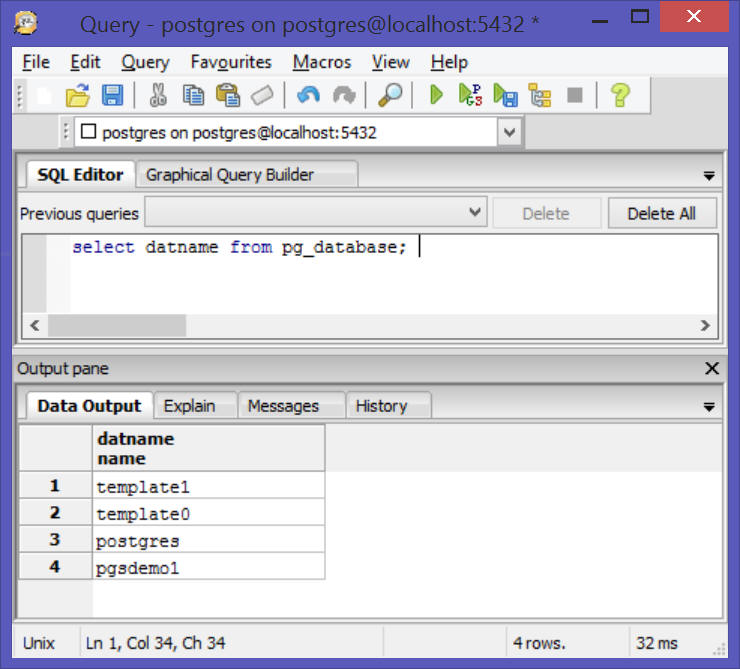Viewport: 740px width, 669px height.
Task: Open the Query menu
Action: [145, 62]
